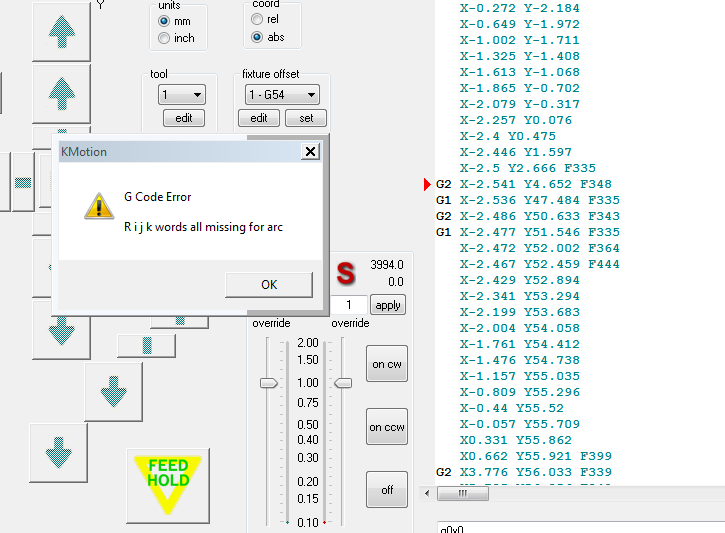Click the spindle speed input field showing 1

[349, 305]
